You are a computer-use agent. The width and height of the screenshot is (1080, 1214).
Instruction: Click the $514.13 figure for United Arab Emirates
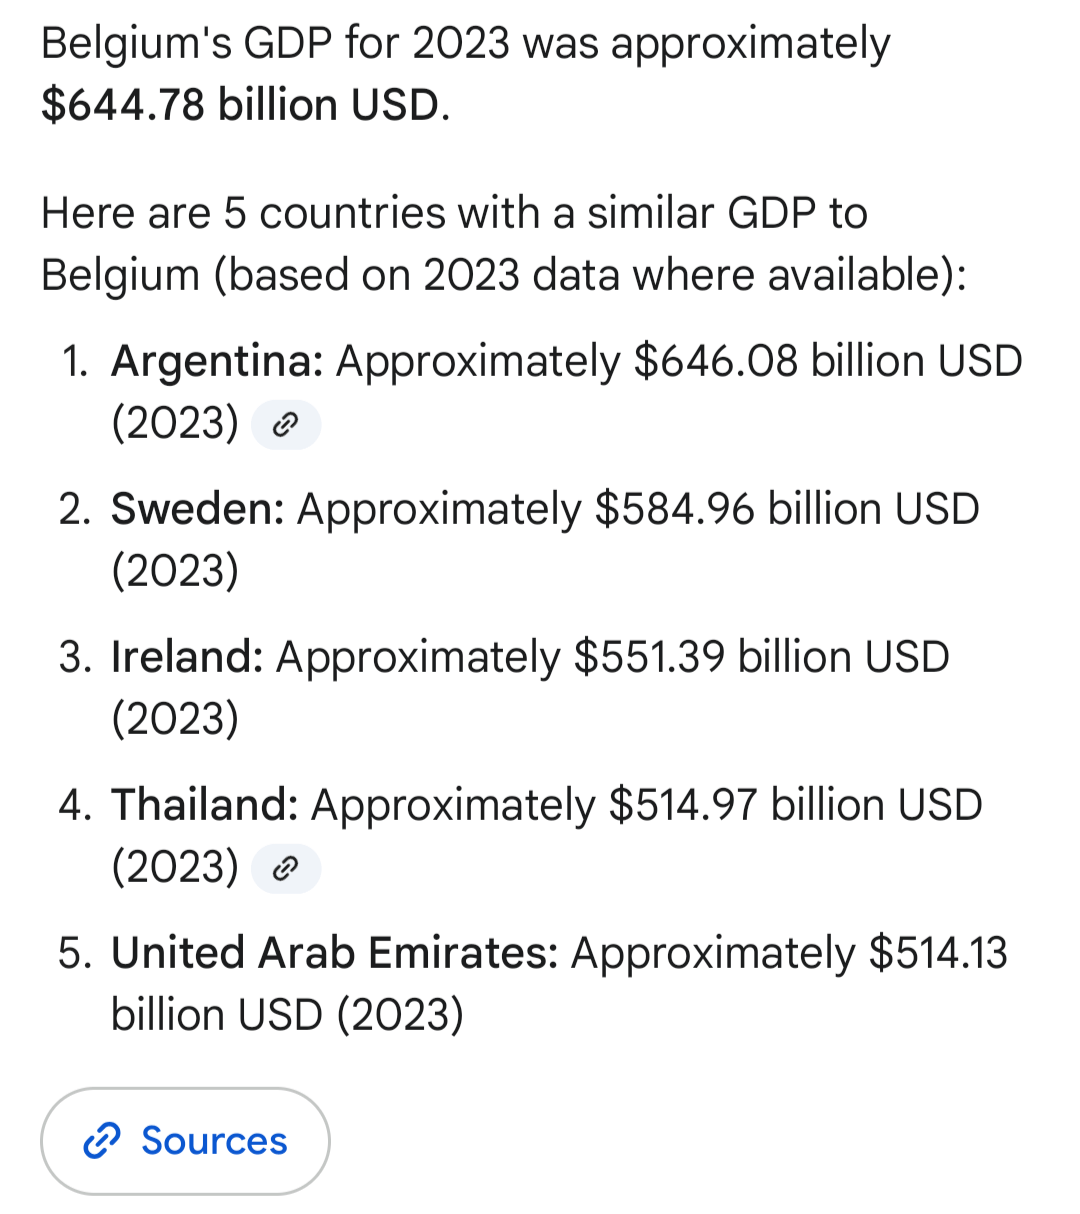click(938, 953)
